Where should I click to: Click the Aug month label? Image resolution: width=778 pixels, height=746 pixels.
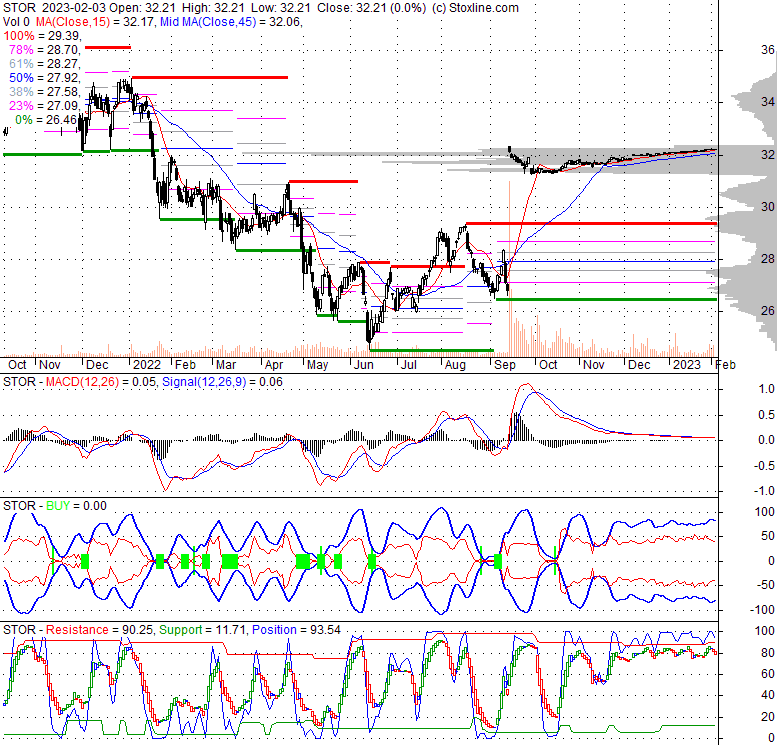(455, 365)
